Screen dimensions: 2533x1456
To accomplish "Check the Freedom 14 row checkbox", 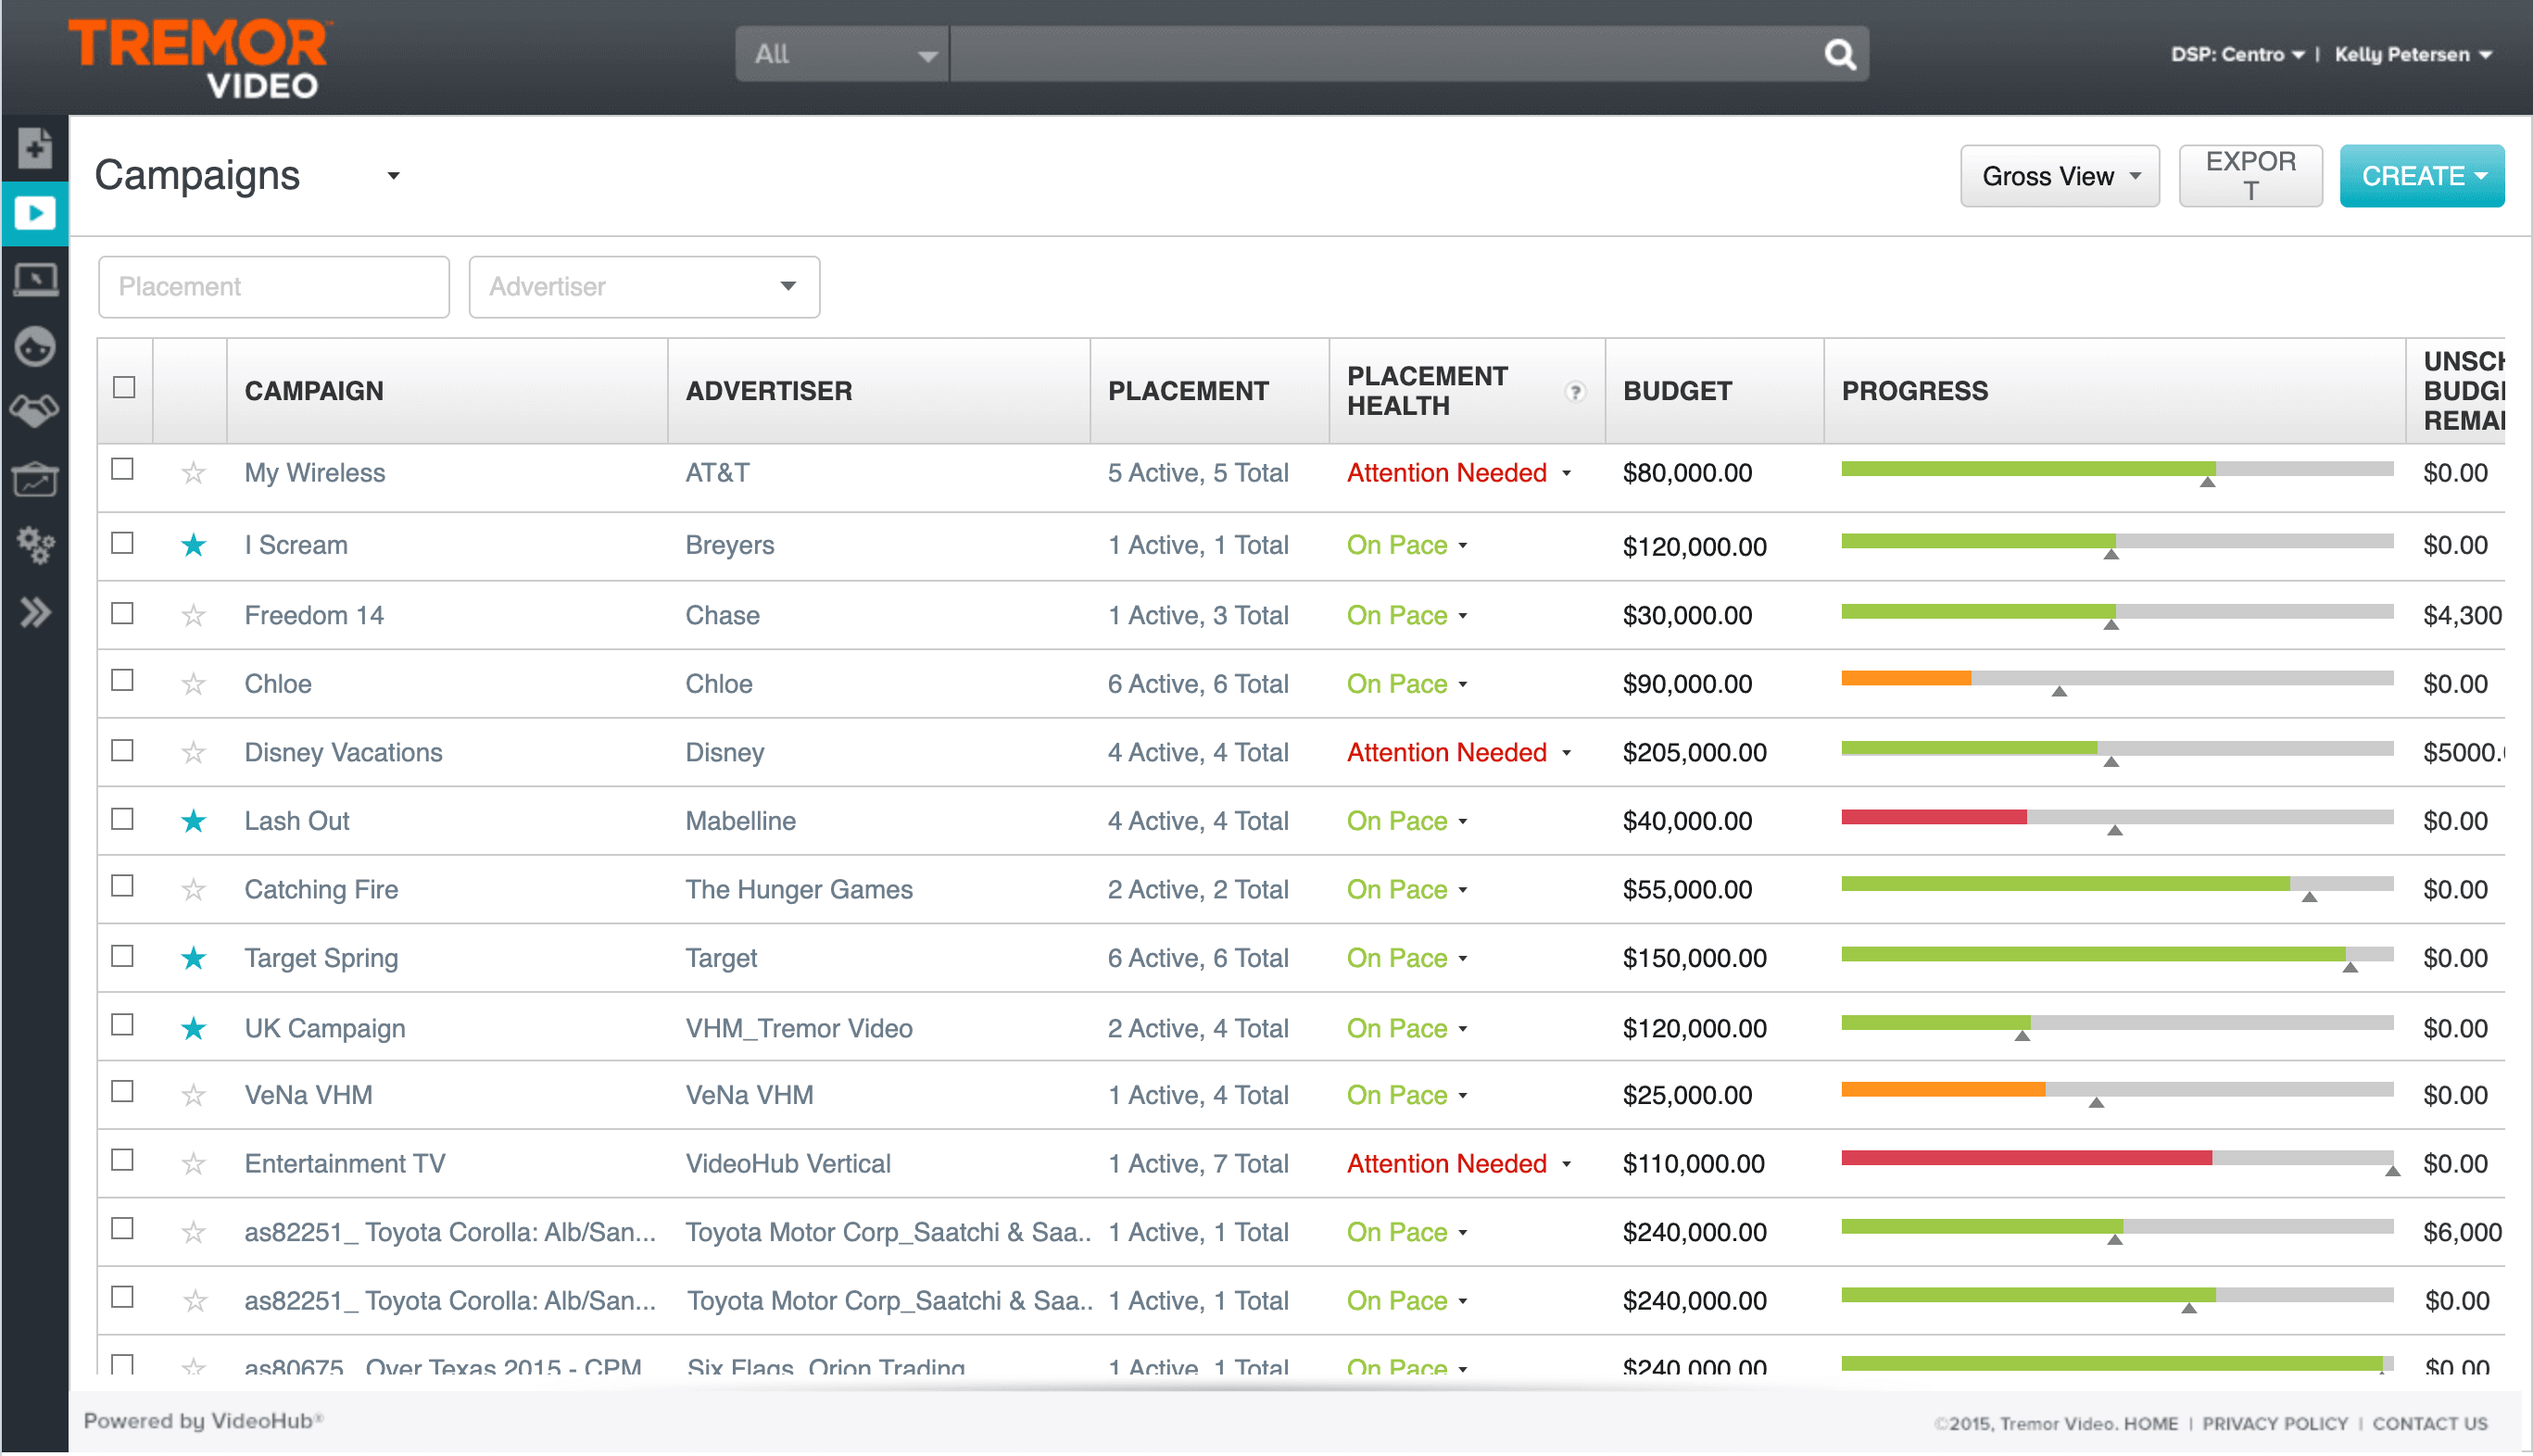I will point(122,613).
